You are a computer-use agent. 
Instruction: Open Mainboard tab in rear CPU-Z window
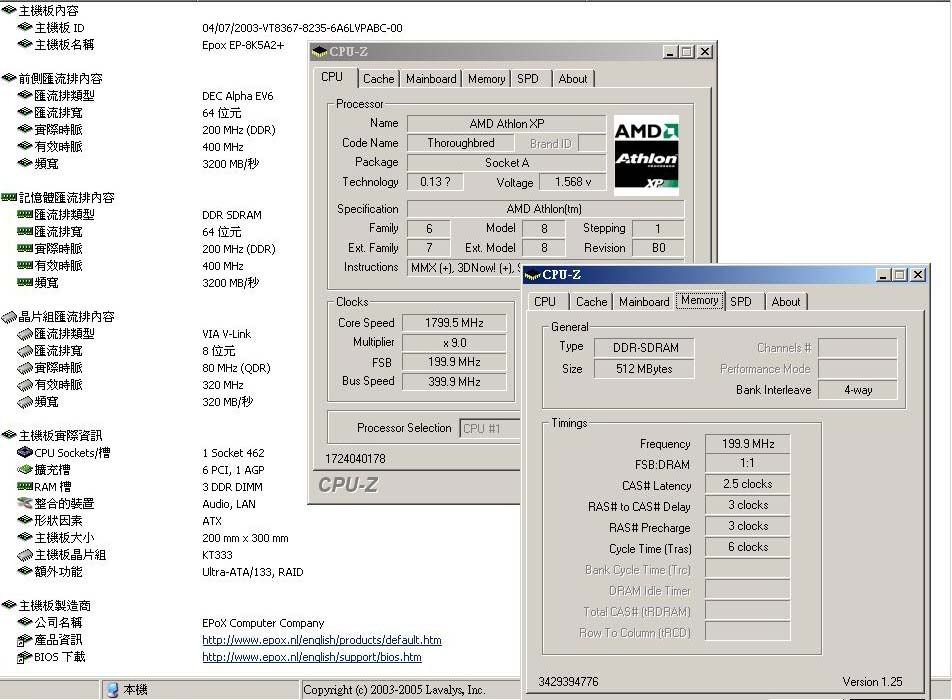click(431, 79)
